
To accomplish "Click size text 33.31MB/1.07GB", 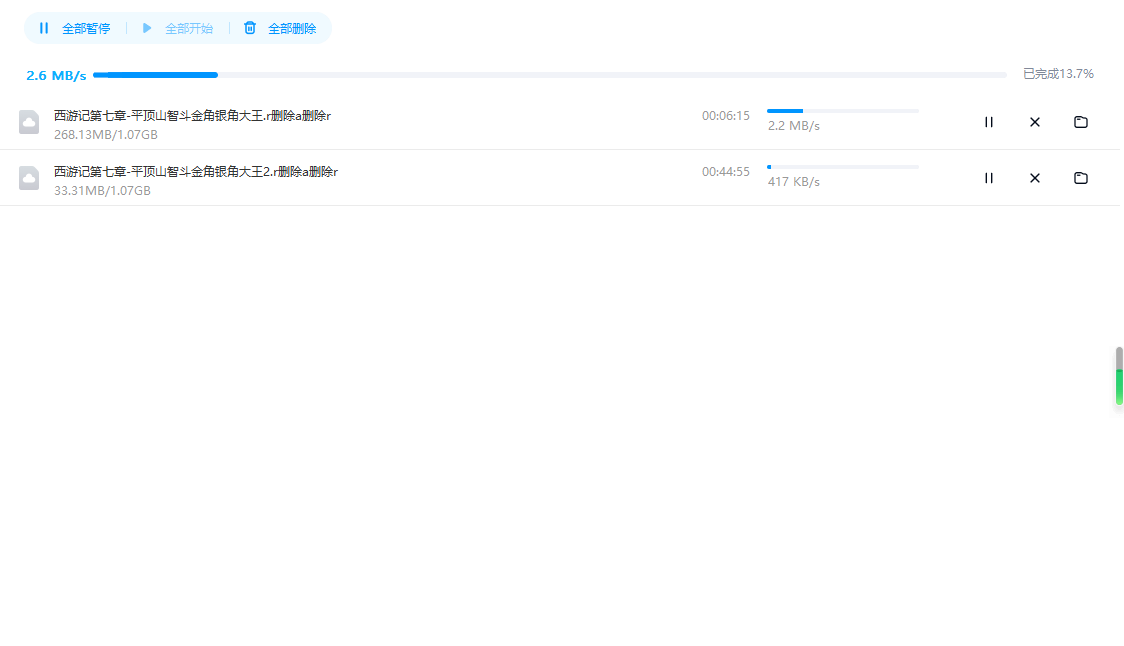I will tap(102, 191).
